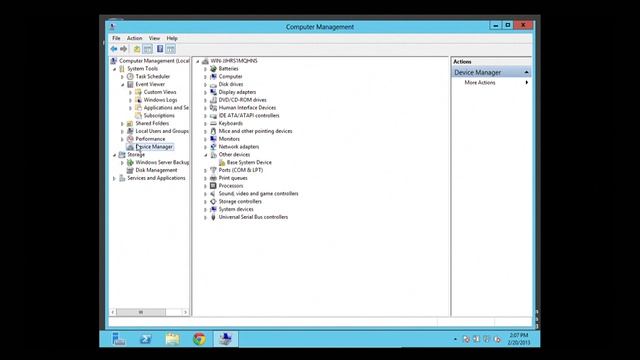
Task: Click the Print queues icon
Action: coord(213,178)
